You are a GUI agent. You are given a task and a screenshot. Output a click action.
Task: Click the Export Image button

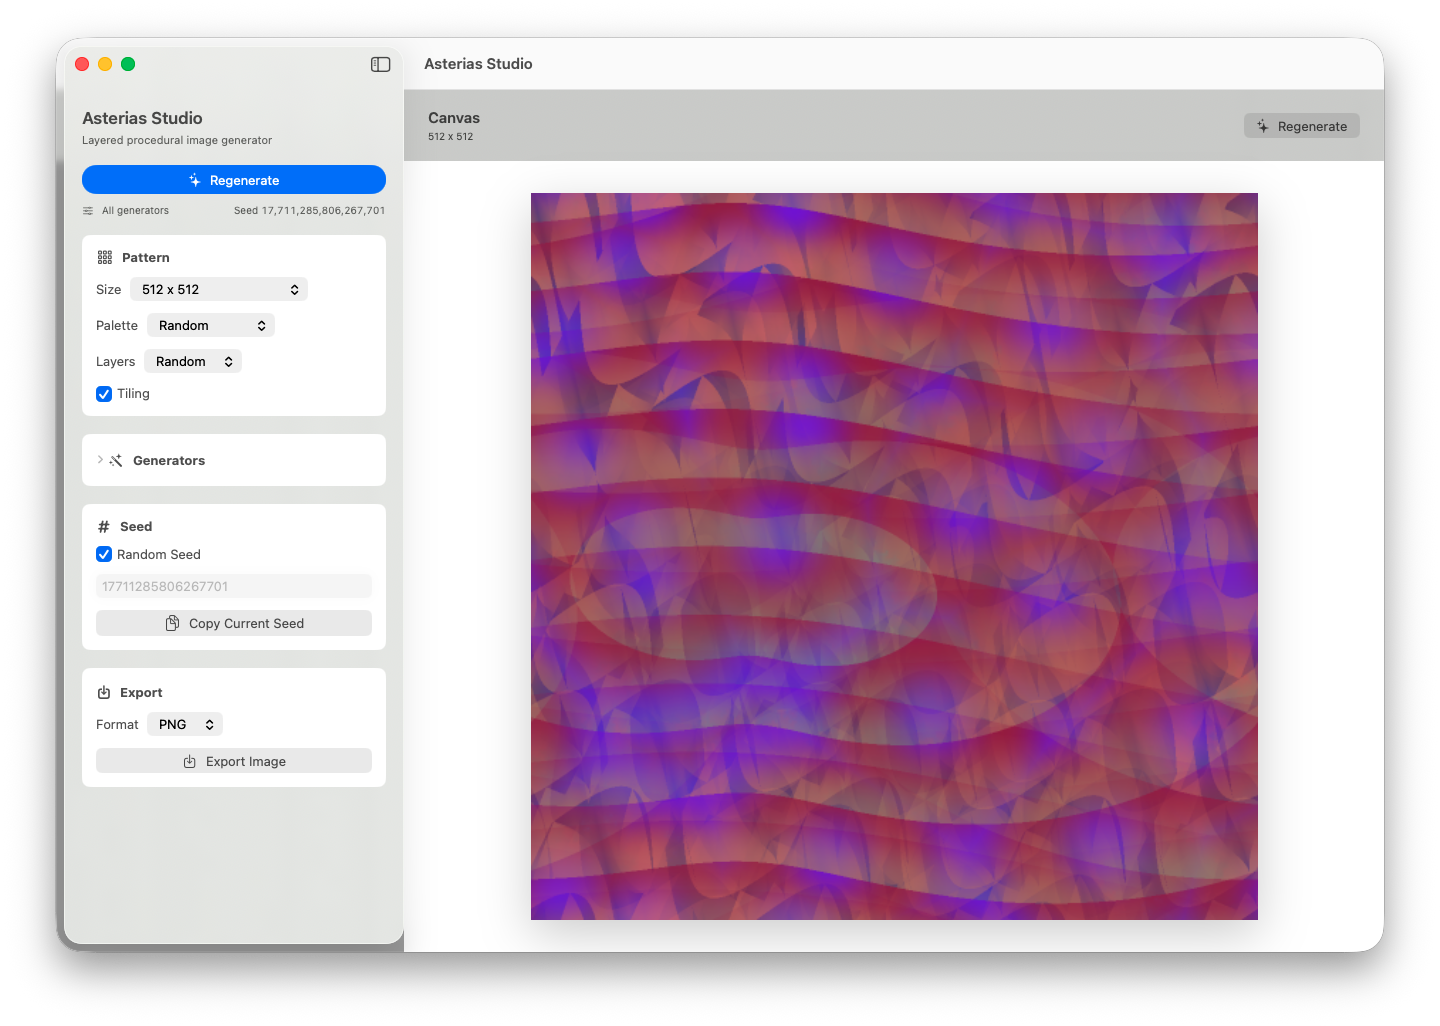click(234, 761)
